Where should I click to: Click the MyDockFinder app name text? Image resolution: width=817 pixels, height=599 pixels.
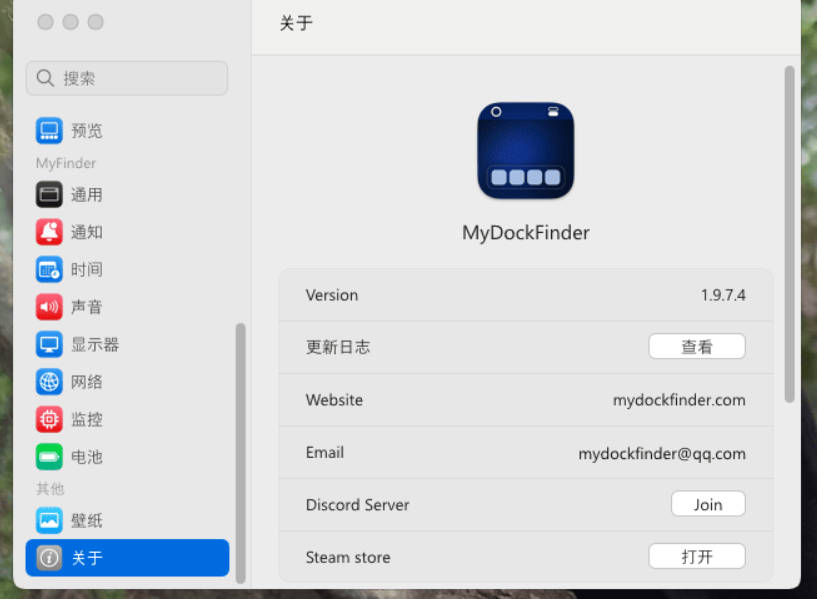pyautogui.click(x=526, y=233)
